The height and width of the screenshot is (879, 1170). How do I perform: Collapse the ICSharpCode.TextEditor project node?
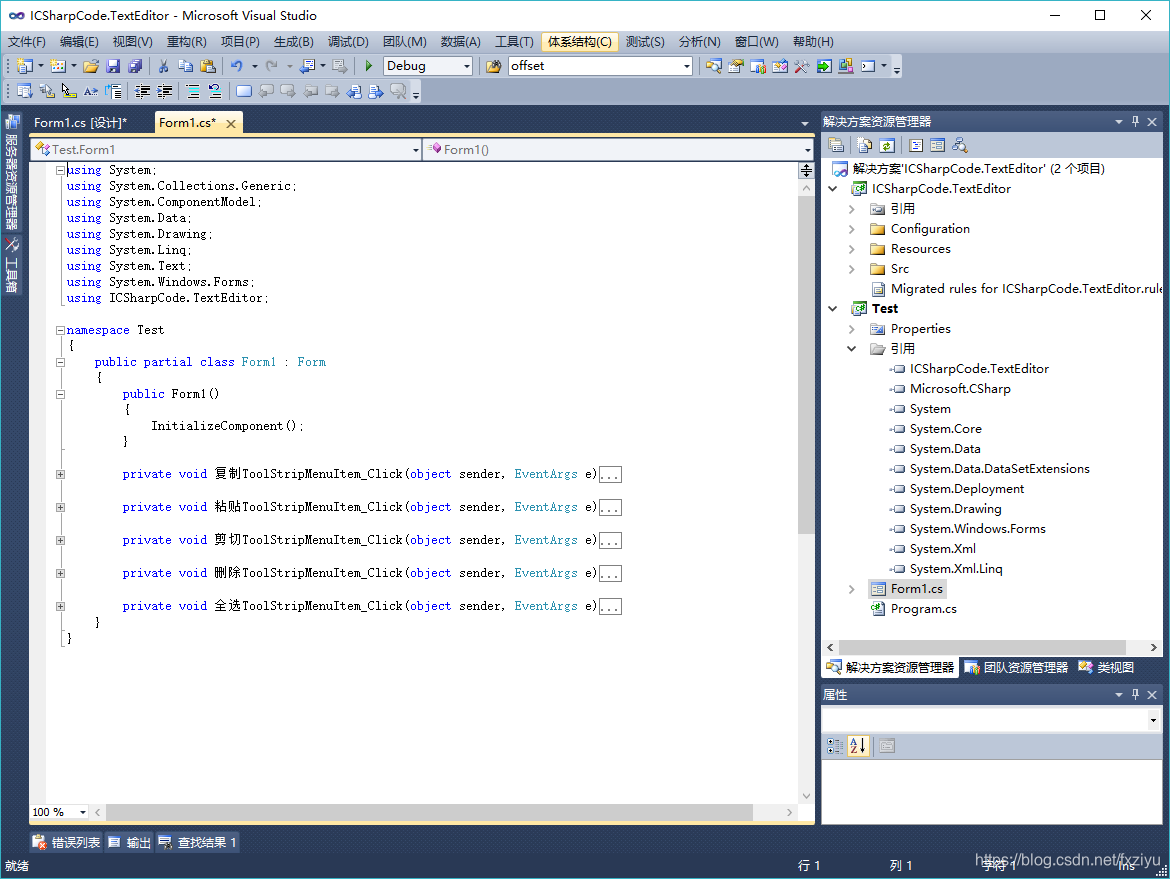(833, 189)
